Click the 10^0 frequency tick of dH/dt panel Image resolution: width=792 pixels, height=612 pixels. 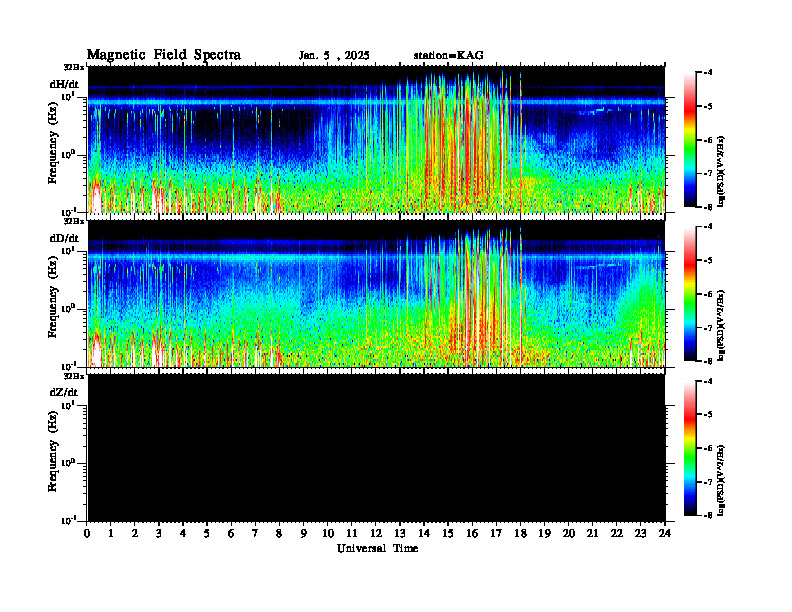coord(68,154)
